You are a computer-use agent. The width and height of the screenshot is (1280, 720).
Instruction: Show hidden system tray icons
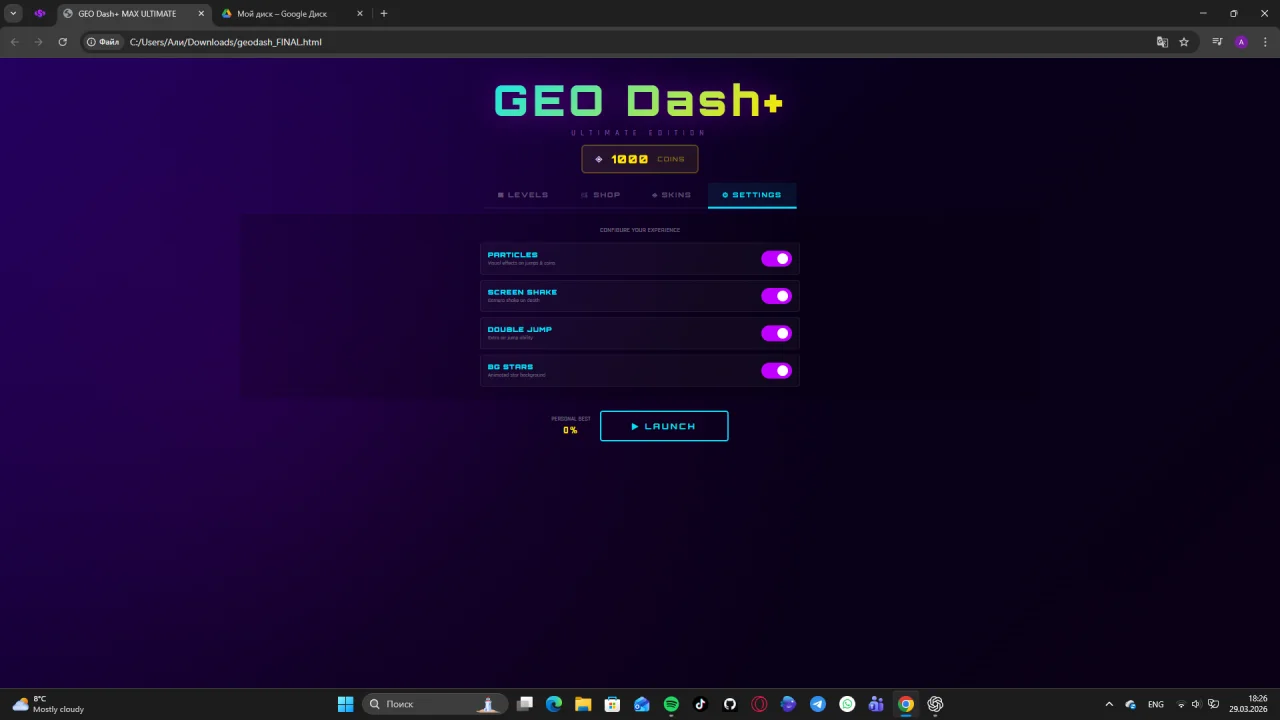pyautogui.click(x=1109, y=704)
